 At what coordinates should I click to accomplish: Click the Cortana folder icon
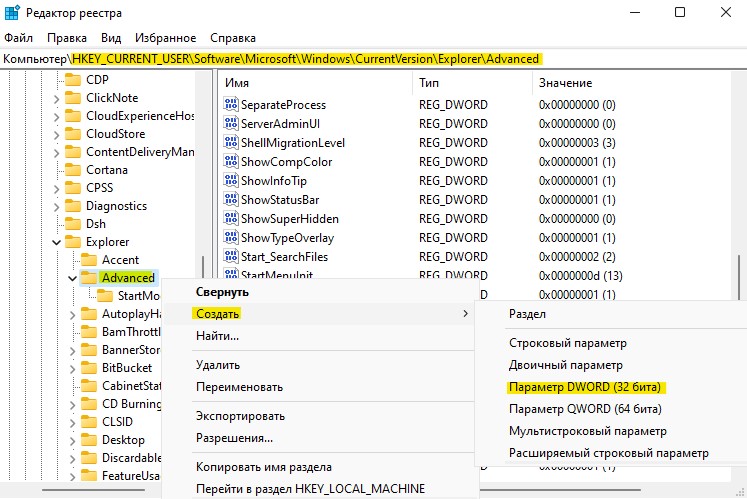(x=73, y=170)
